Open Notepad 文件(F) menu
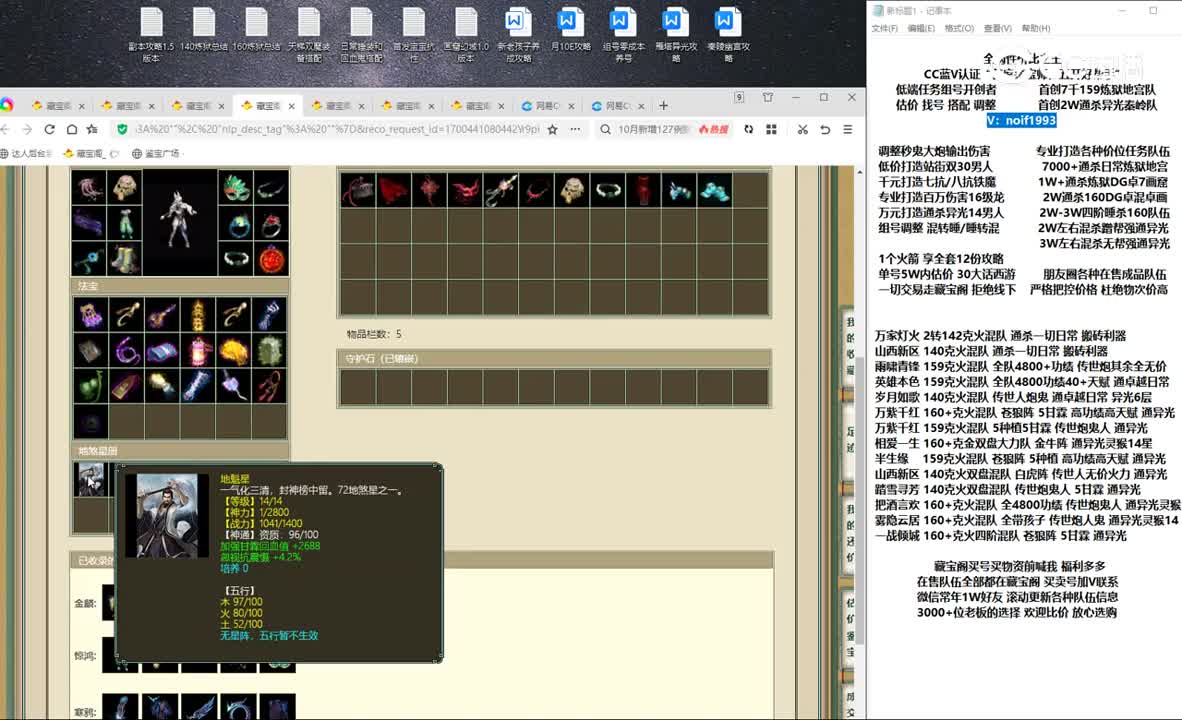This screenshot has height=720, width=1182. click(885, 28)
